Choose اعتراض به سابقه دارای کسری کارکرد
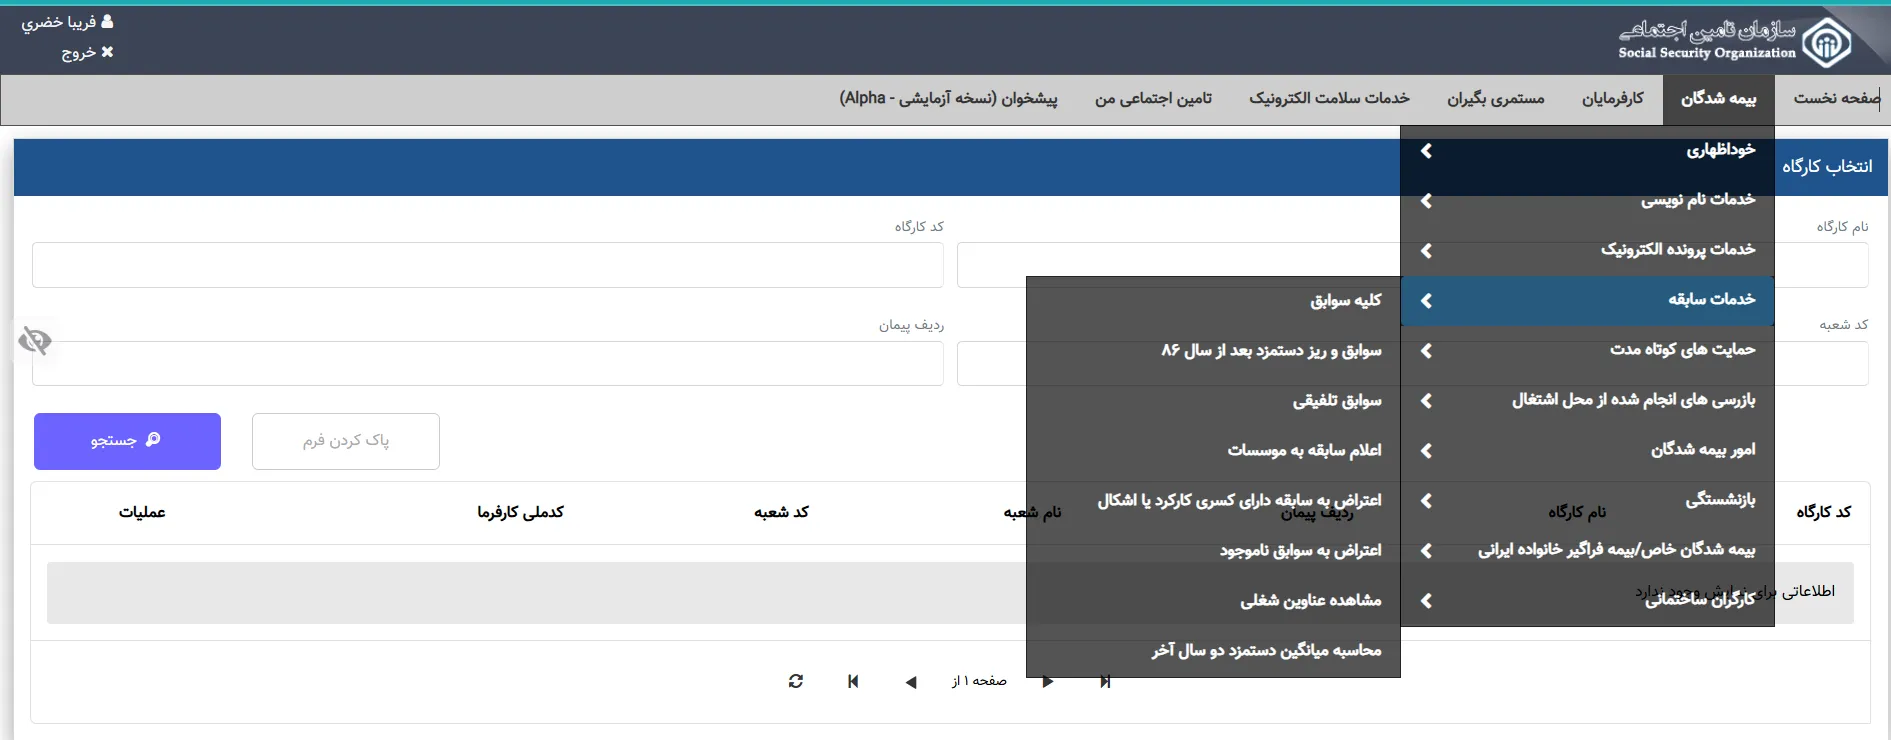This screenshot has width=1891, height=740. click(1213, 501)
